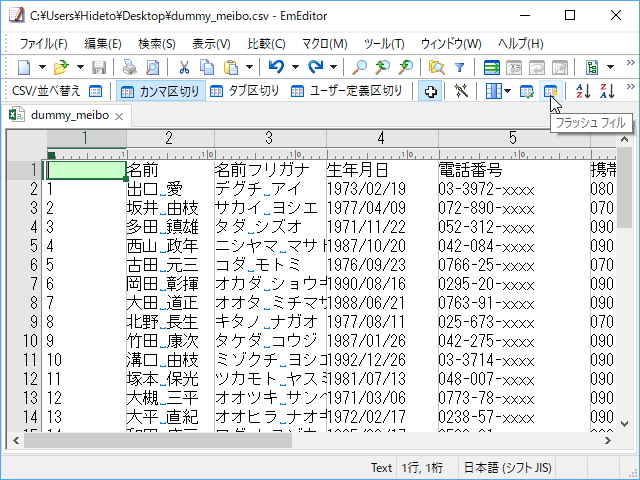Screen dimensions: 640x480
Task: Click the Find magnifier icon
Action: (360, 67)
